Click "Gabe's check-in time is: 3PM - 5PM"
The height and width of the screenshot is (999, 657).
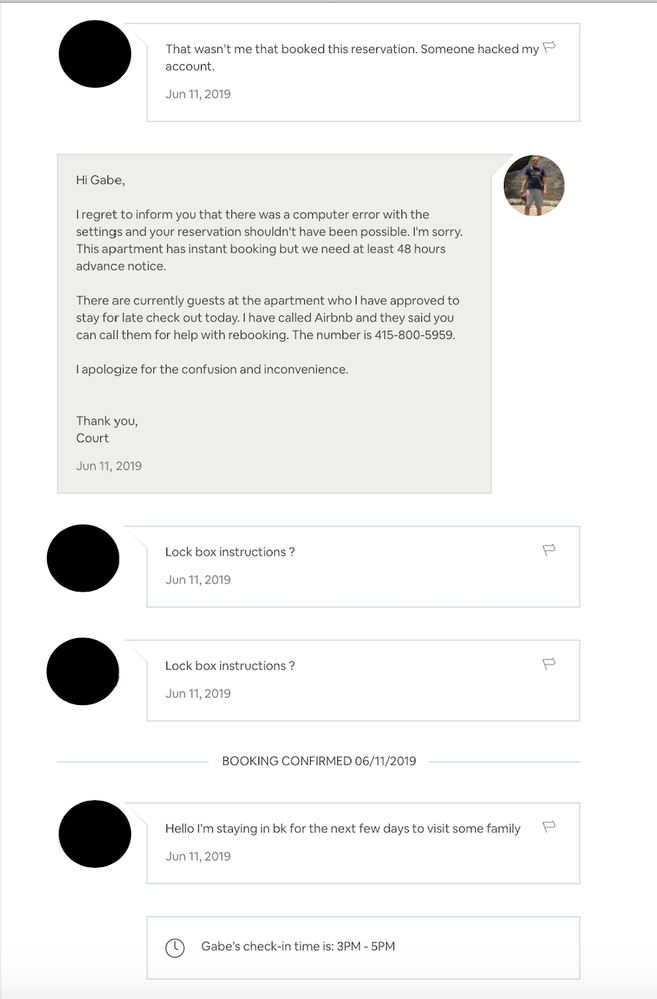click(298, 946)
